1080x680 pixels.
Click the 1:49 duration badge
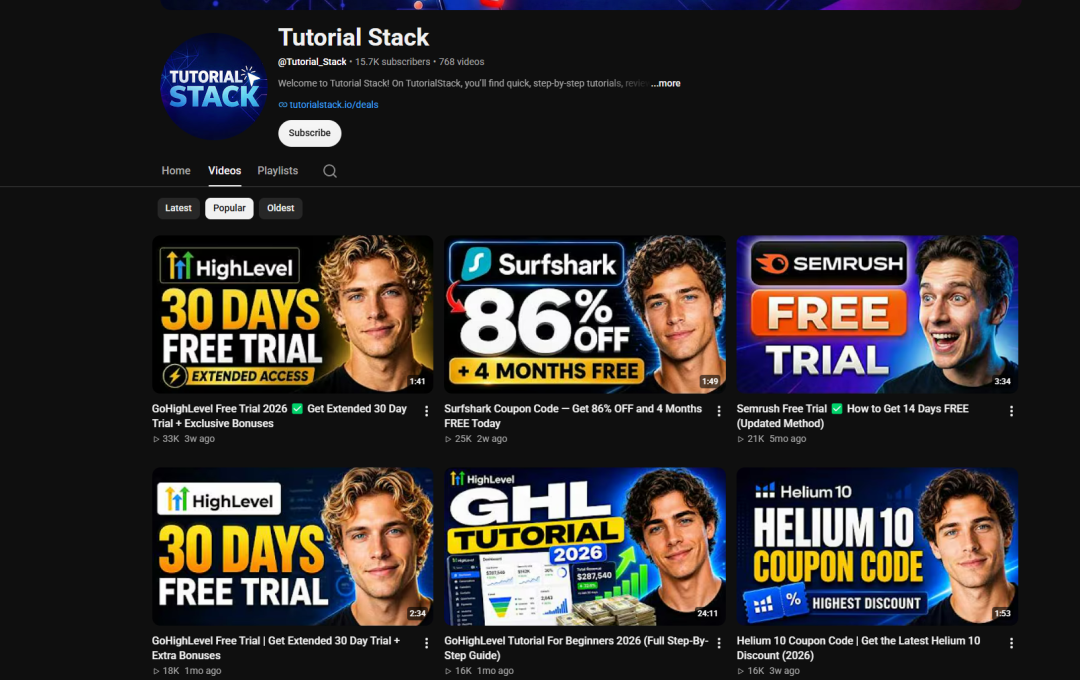click(710, 382)
